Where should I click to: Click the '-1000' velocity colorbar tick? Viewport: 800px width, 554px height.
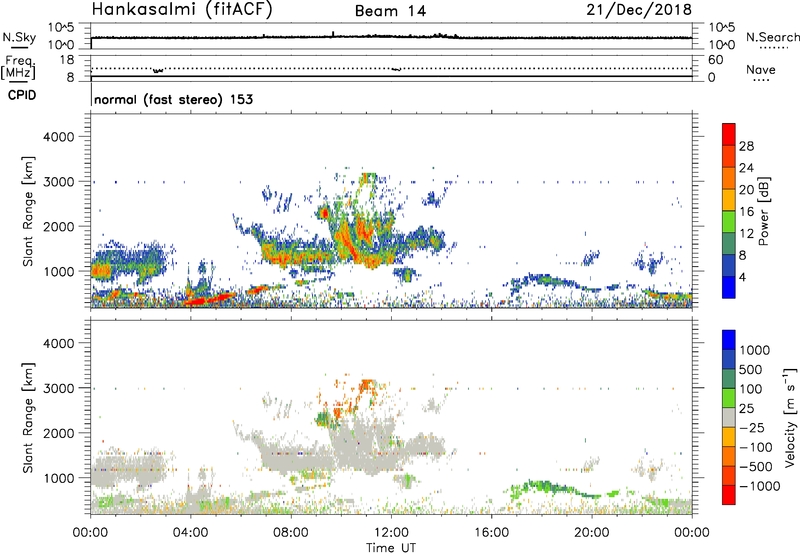(759, 486)
